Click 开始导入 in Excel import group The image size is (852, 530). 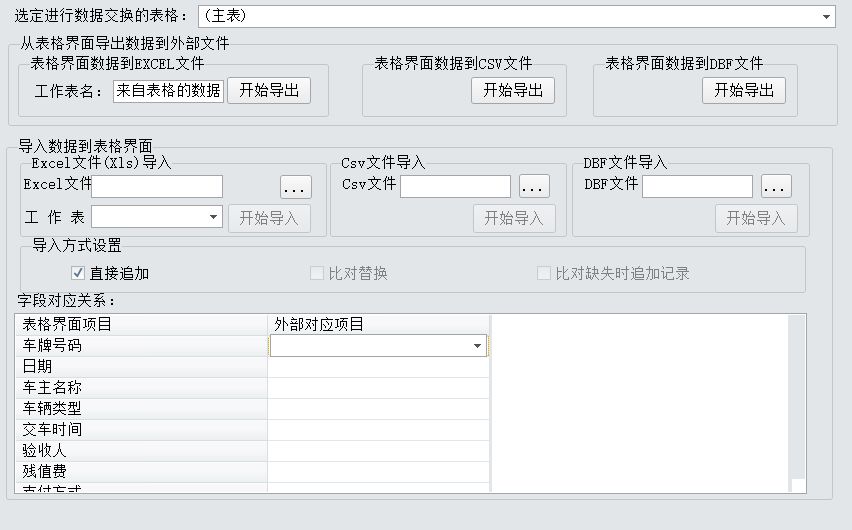(x=269, y=219)
